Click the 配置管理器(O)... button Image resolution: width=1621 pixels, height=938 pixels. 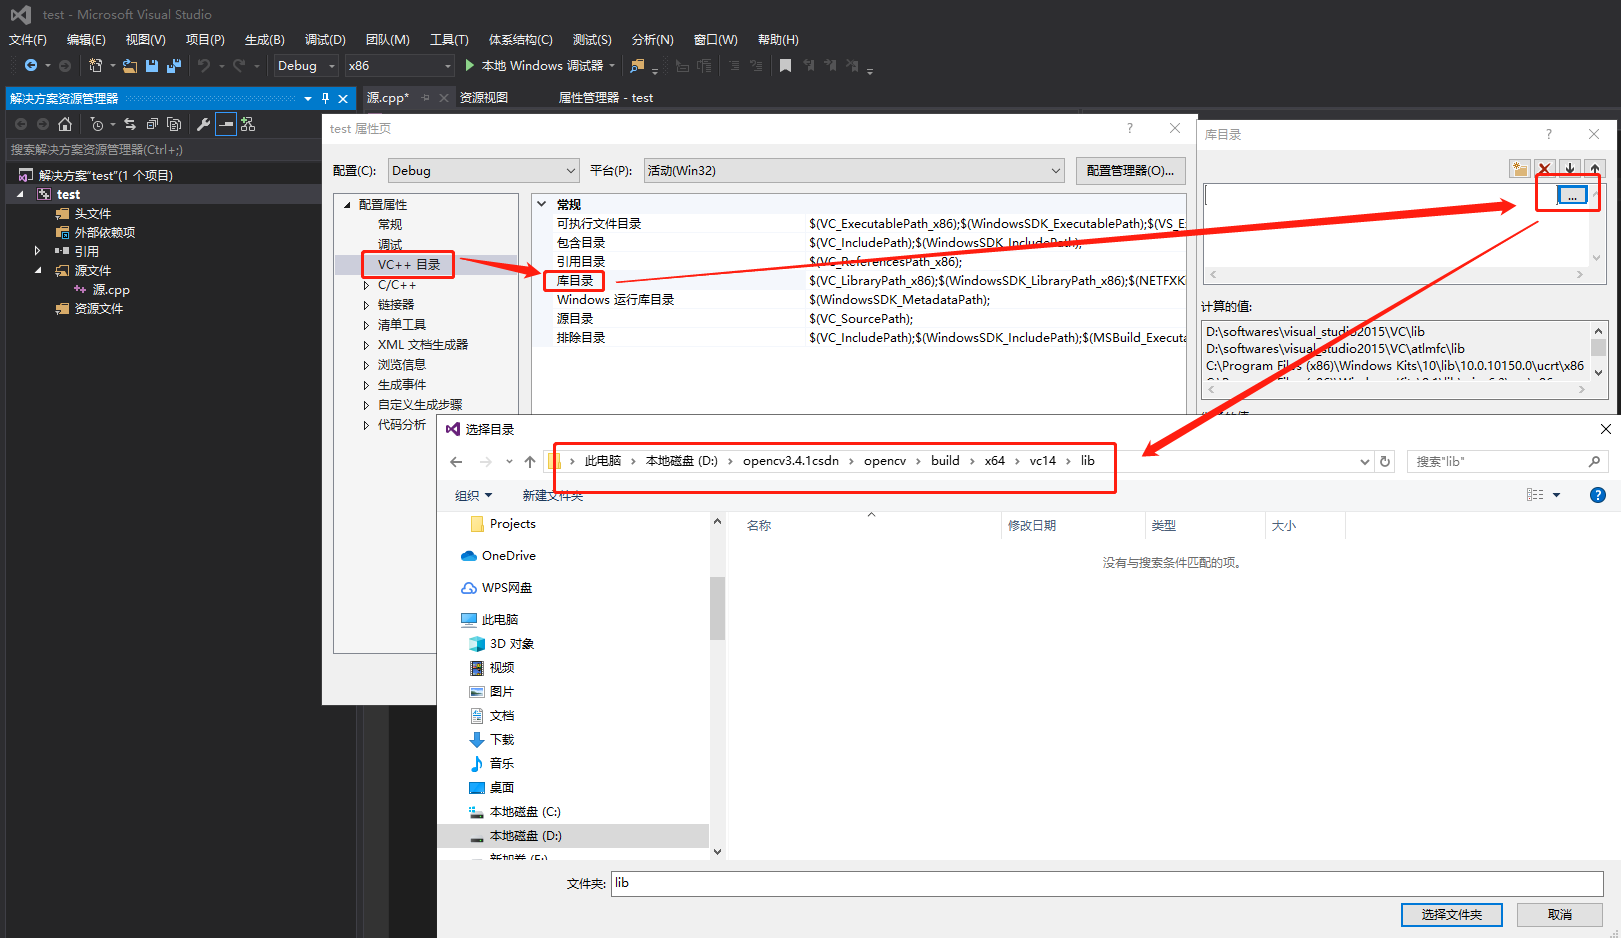pos(1130,171)
